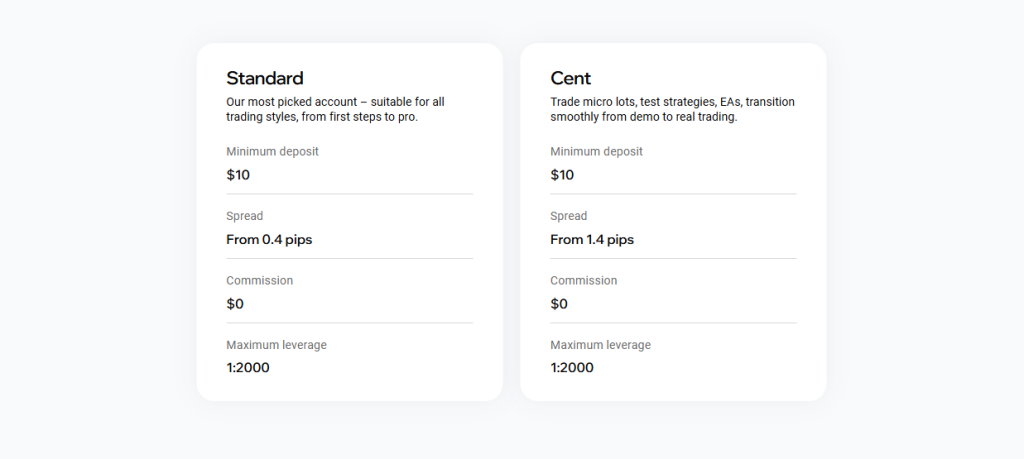Click 1:2000 leverage value in Cent card

point(572,368)
